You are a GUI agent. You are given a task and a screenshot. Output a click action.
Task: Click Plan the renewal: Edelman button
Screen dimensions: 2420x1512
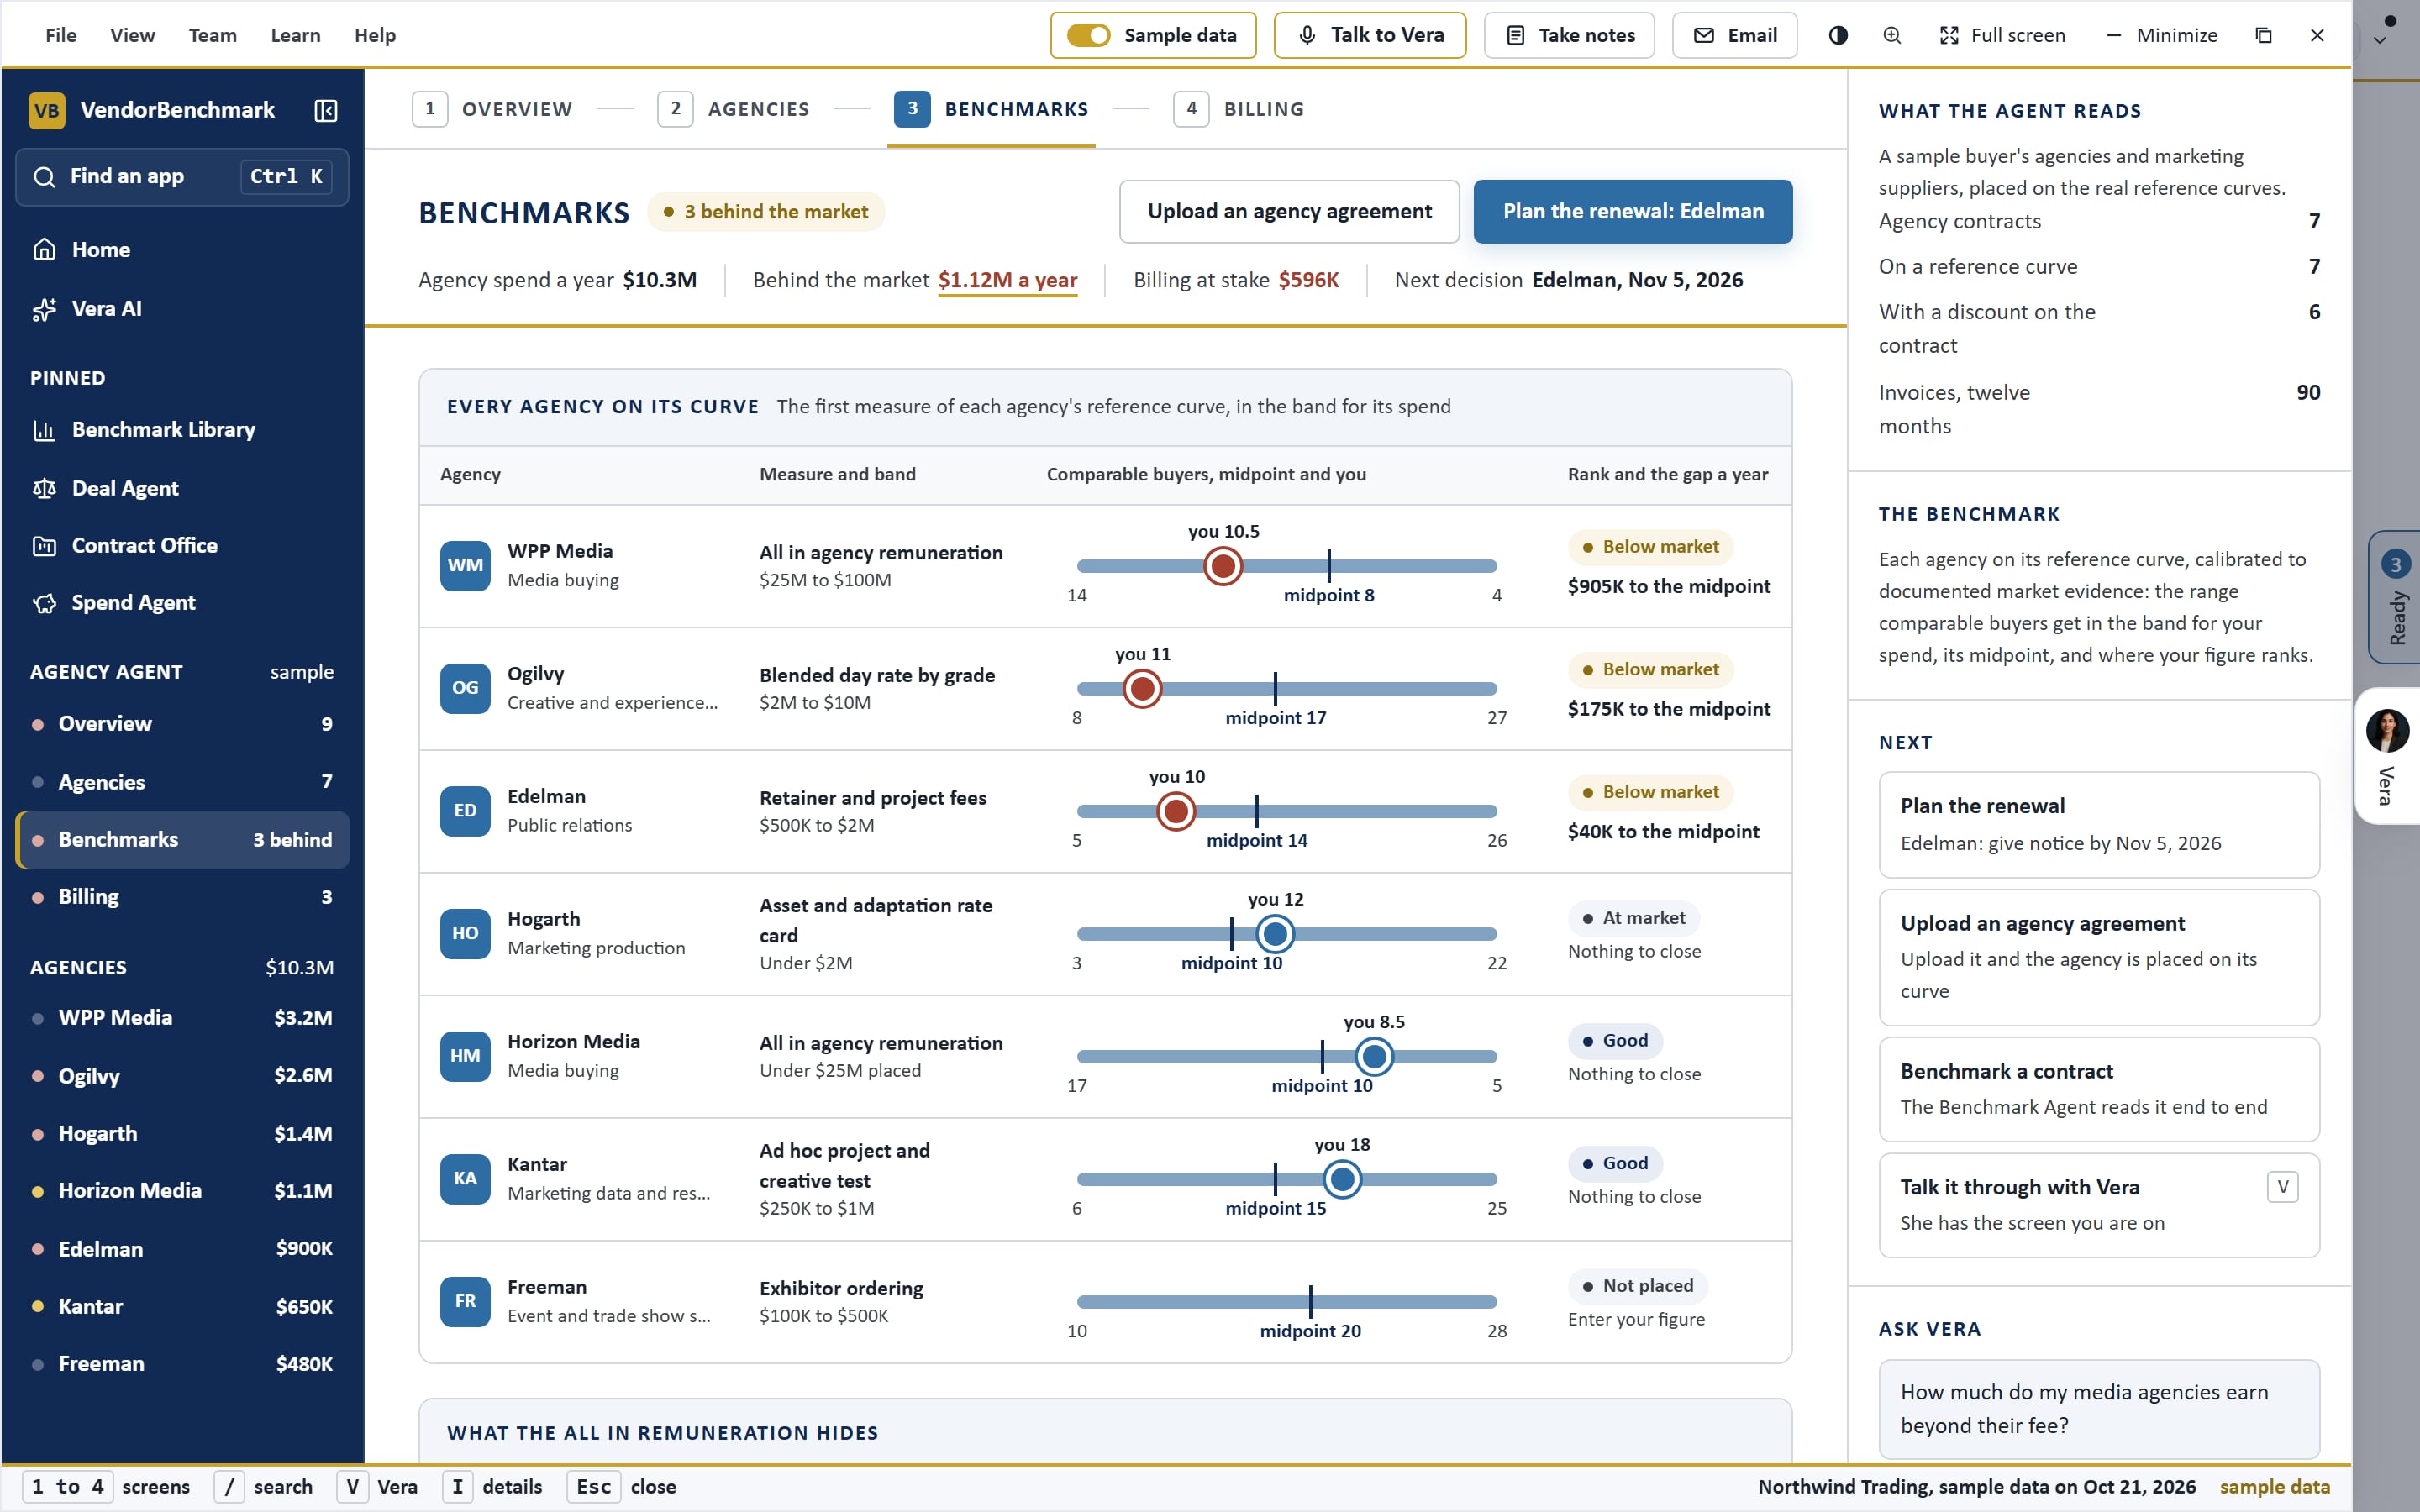[x=1633, y=211]
